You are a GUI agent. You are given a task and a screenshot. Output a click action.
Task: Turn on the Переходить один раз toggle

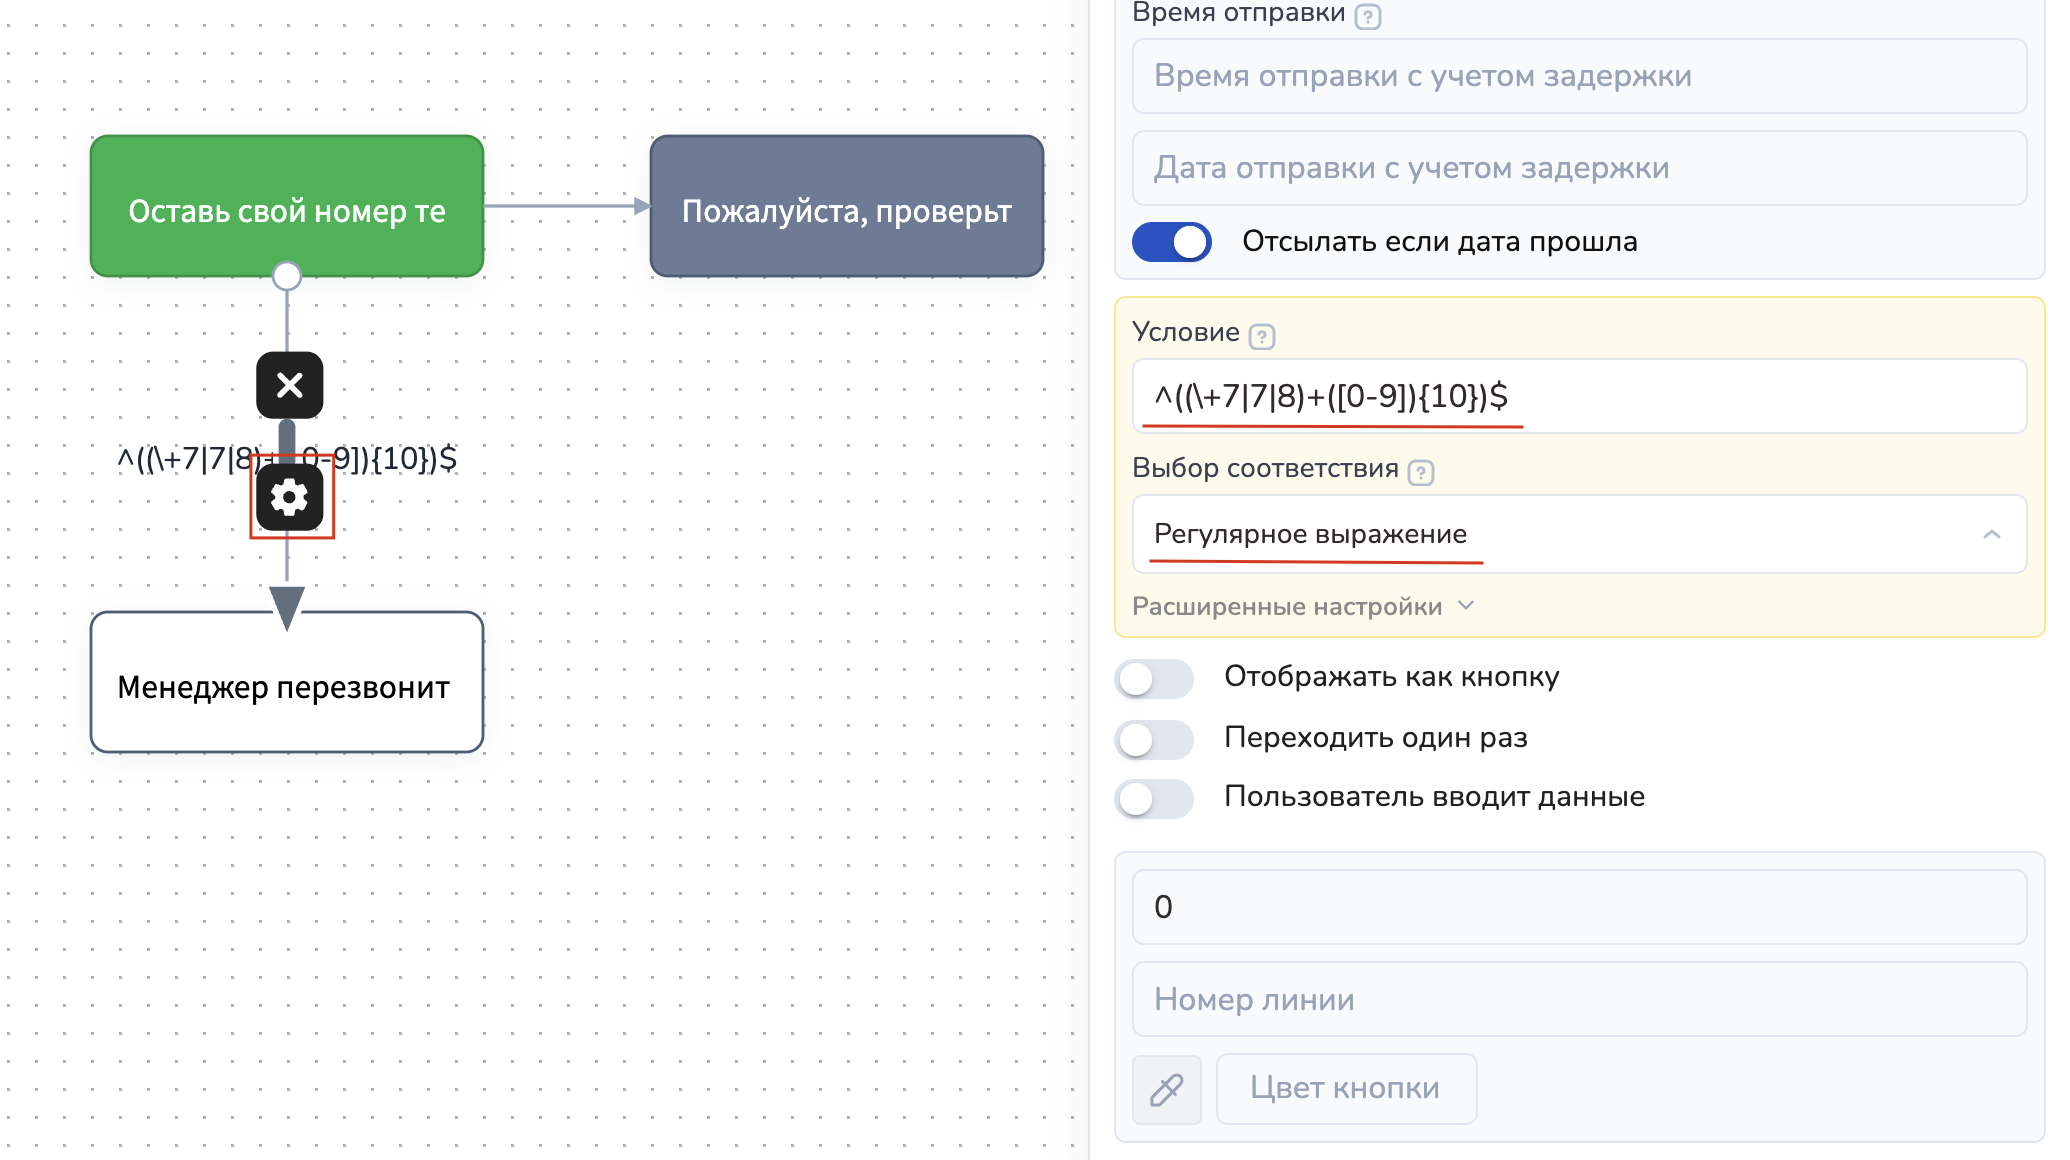(1154, 740)
